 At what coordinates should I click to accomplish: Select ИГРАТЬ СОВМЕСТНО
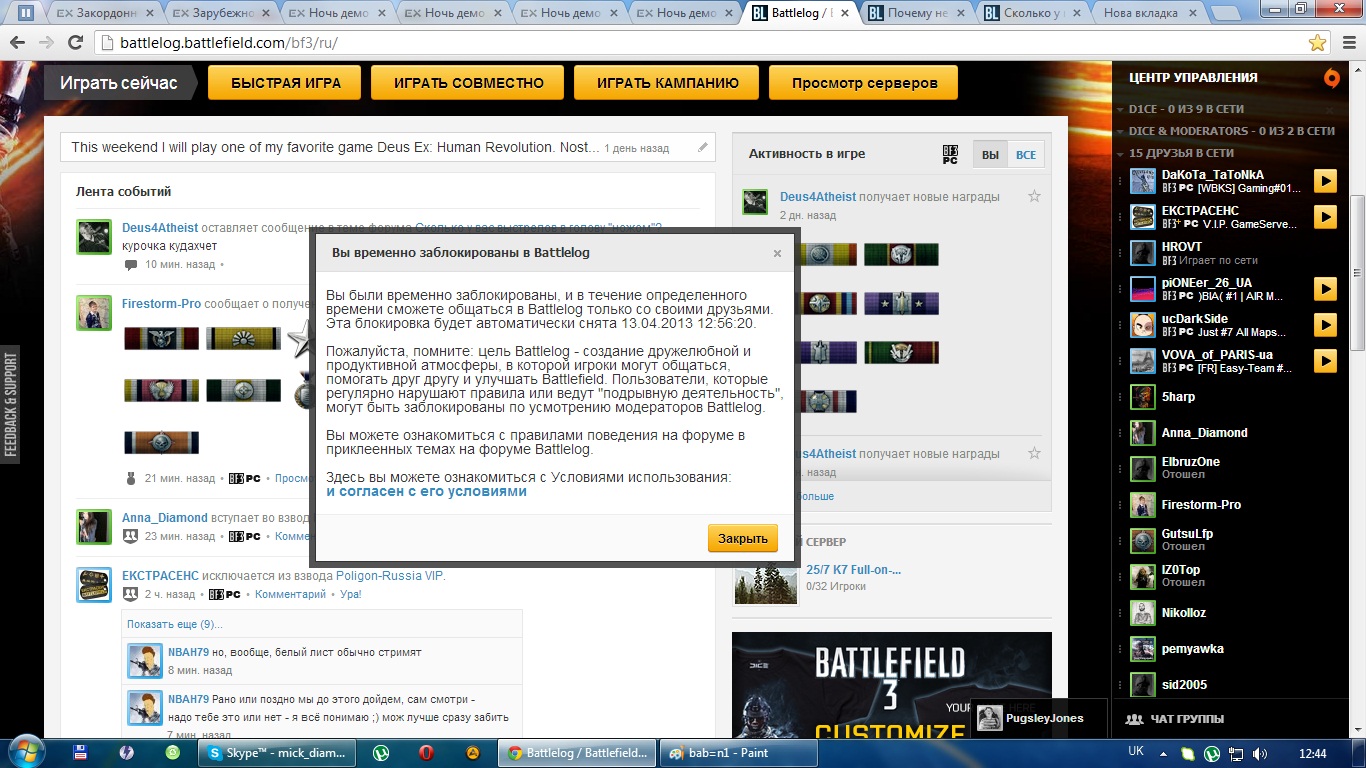[469, 83]
